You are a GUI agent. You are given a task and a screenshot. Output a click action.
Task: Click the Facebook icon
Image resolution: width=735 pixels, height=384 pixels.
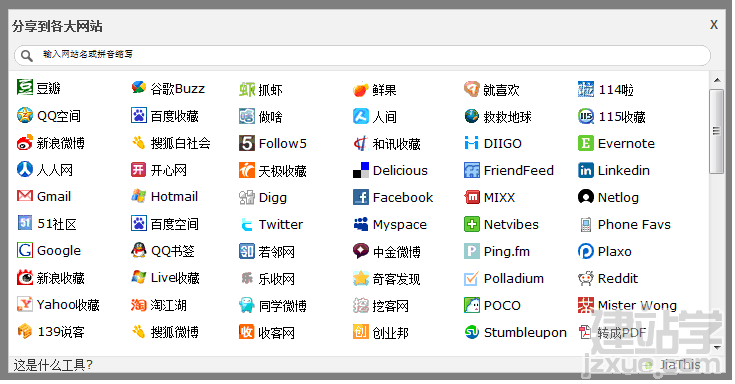click(360, 197)
